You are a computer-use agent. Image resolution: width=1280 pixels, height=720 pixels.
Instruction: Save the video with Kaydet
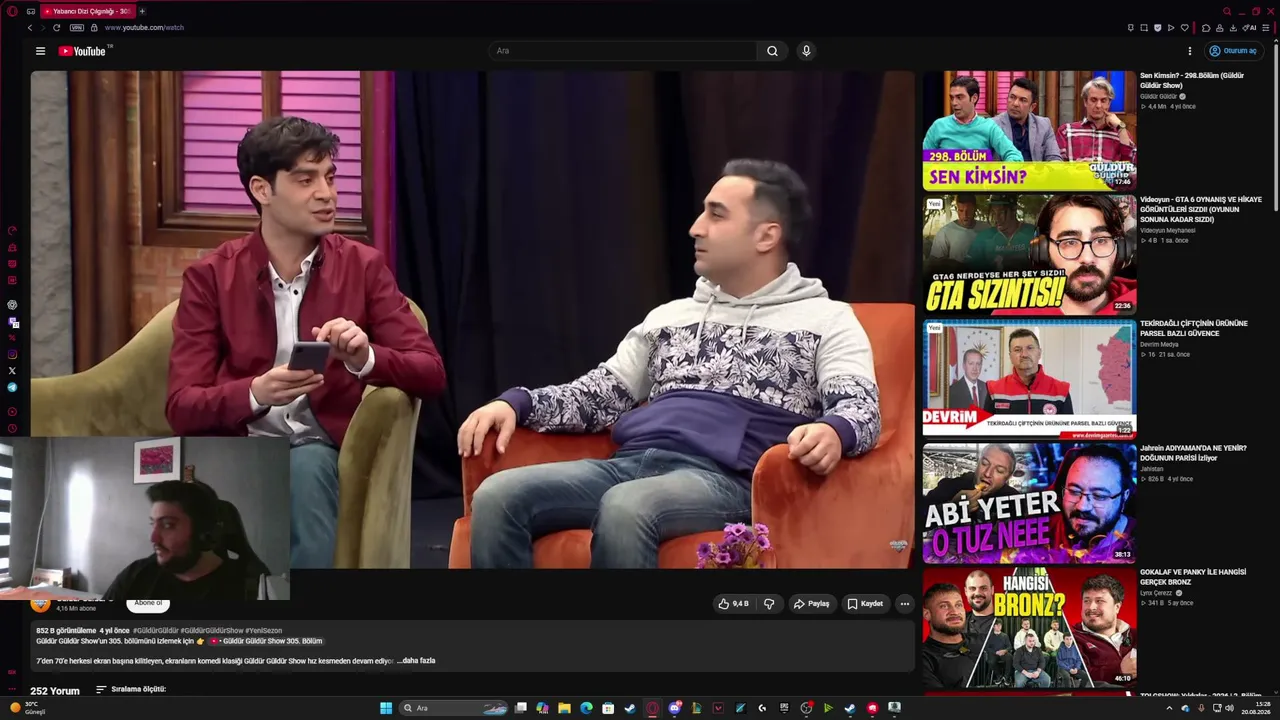865,604
